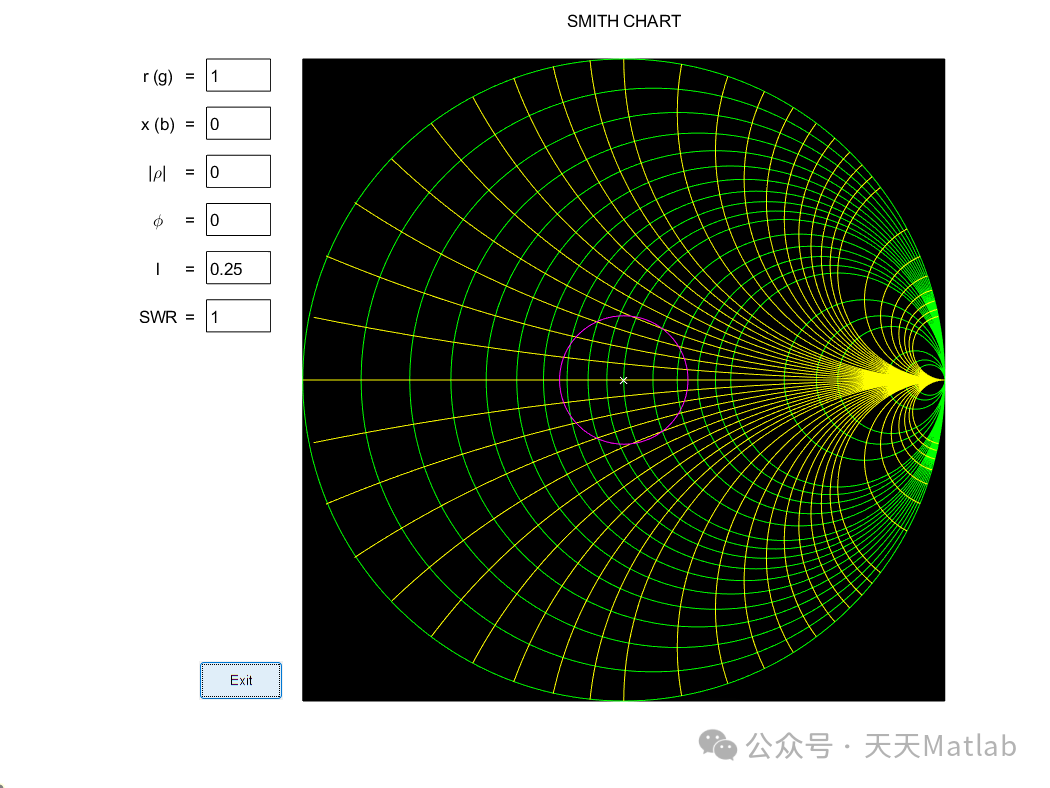The width and height of the screenshot is (1050, 788).
Task: Click the 'r (g)' label
Action: point(157,76)
